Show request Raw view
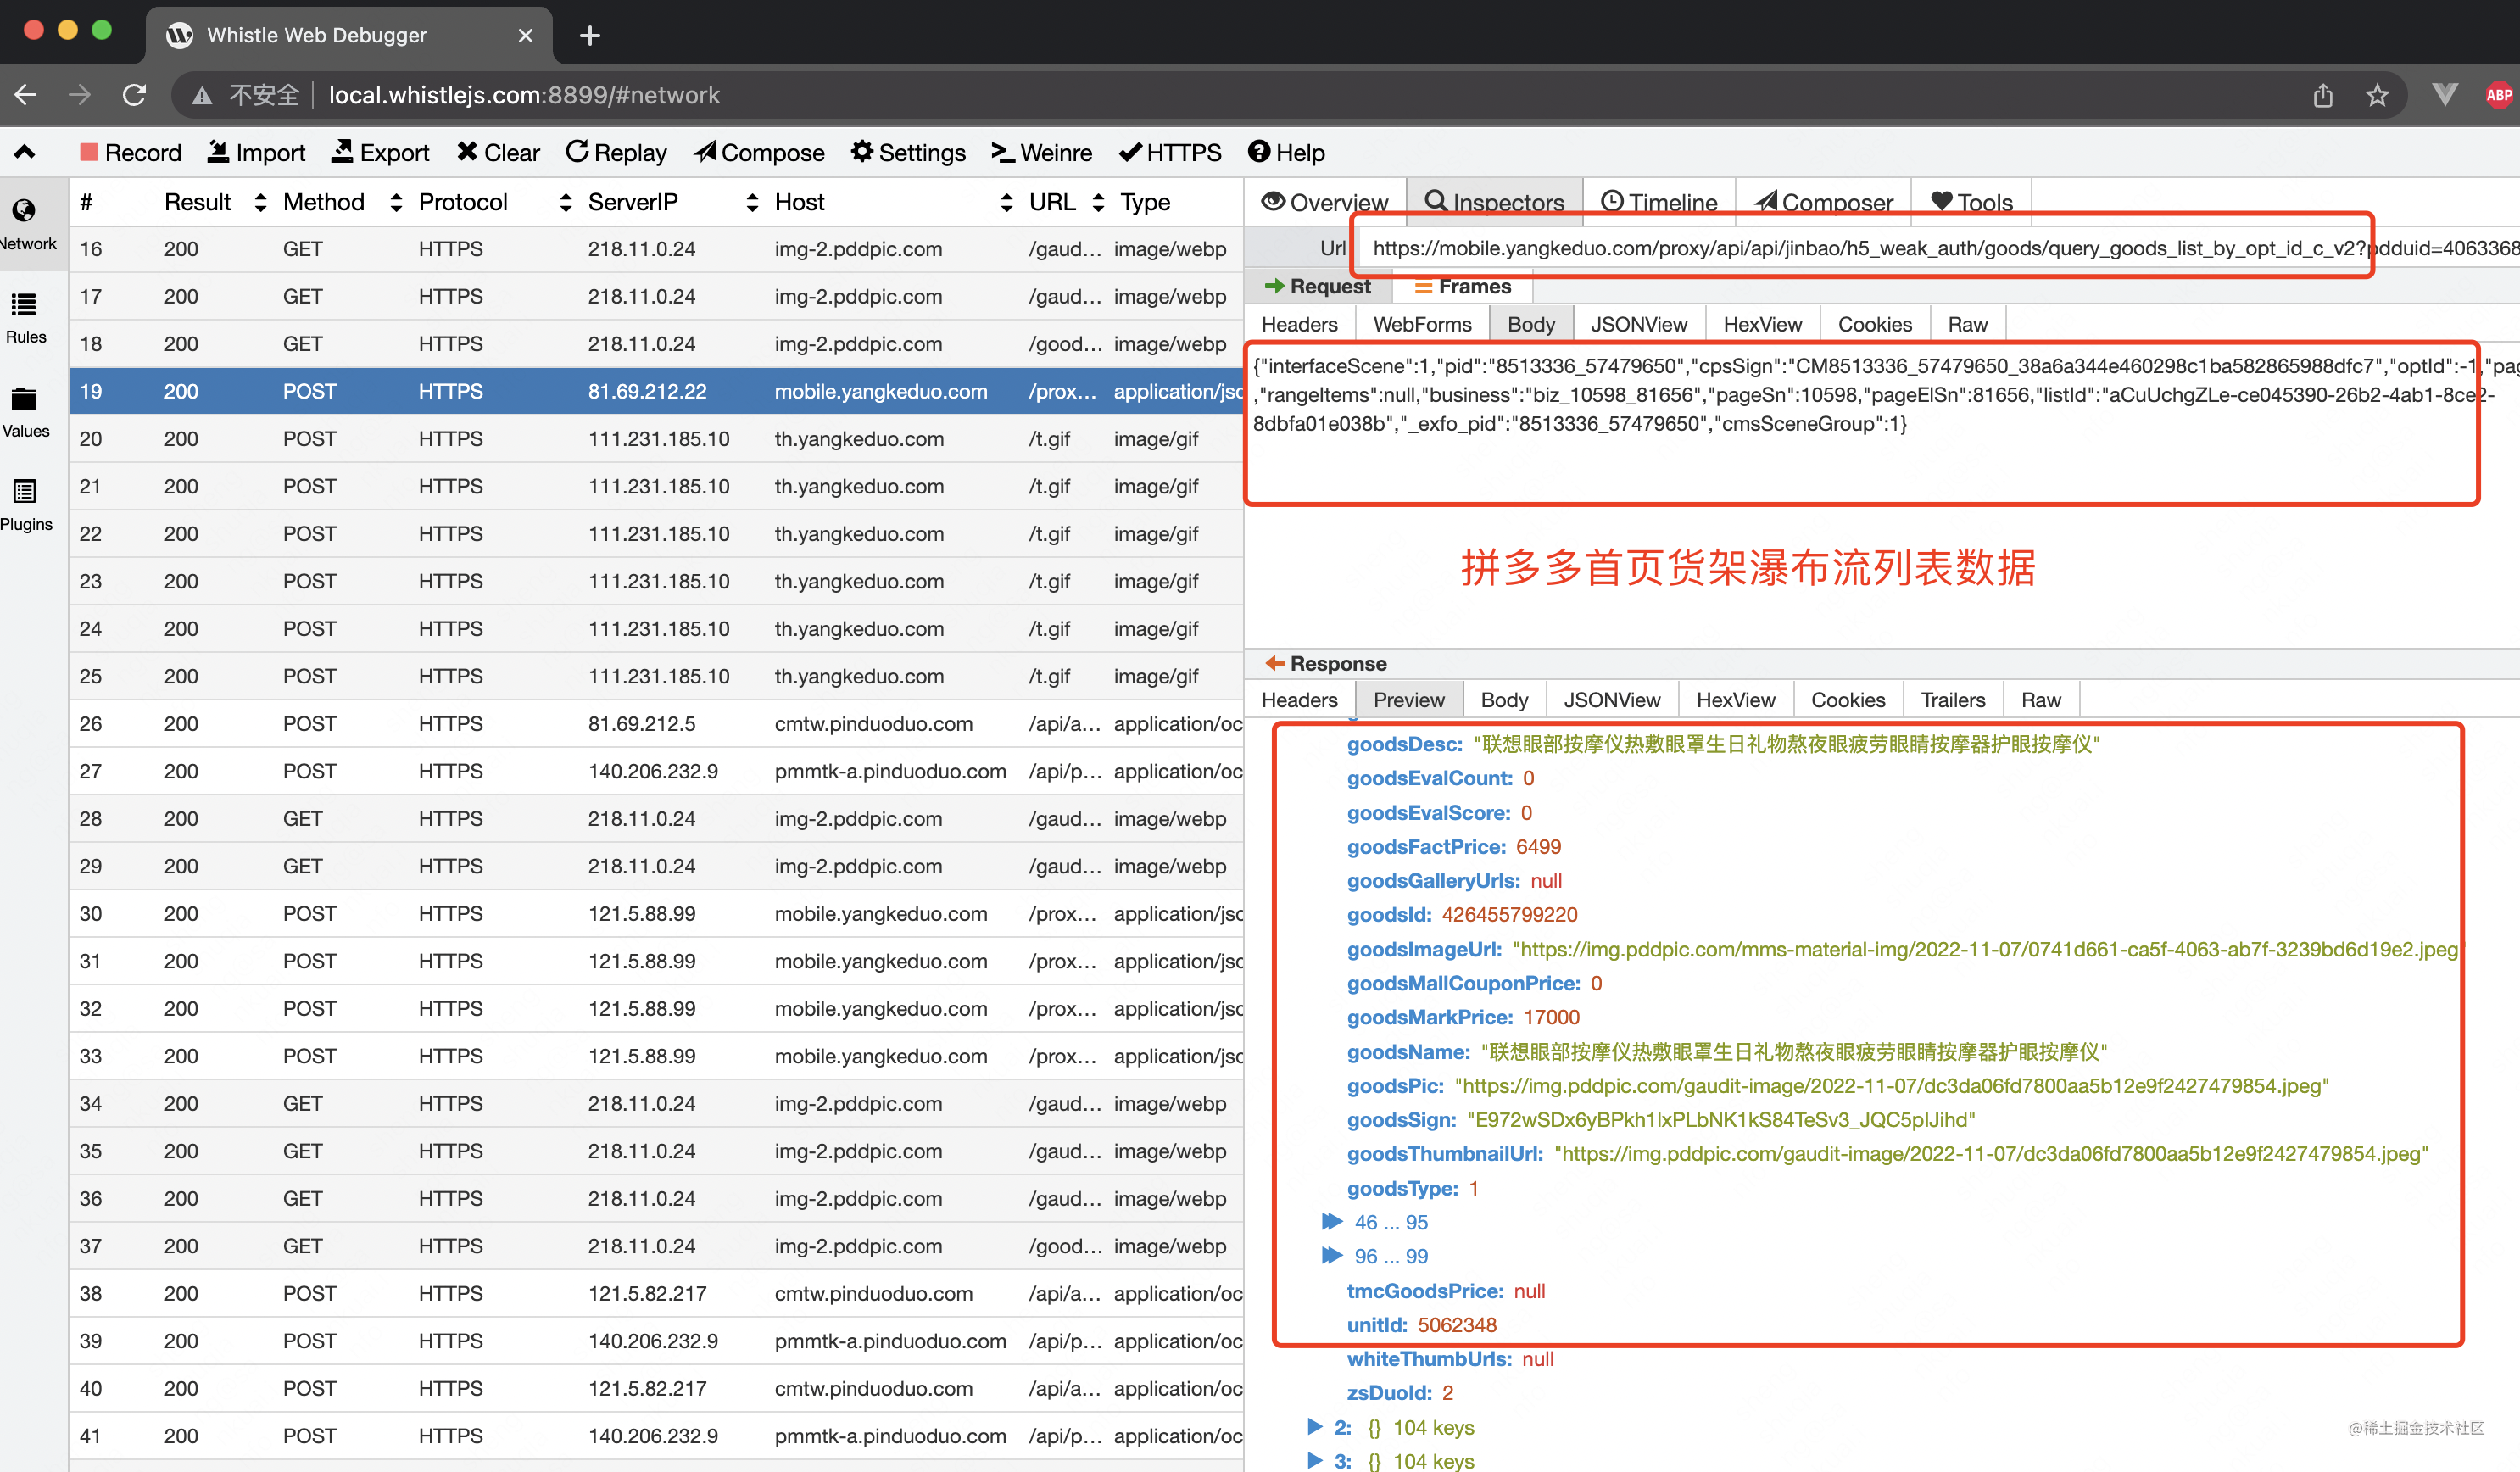 (1967, 324)
